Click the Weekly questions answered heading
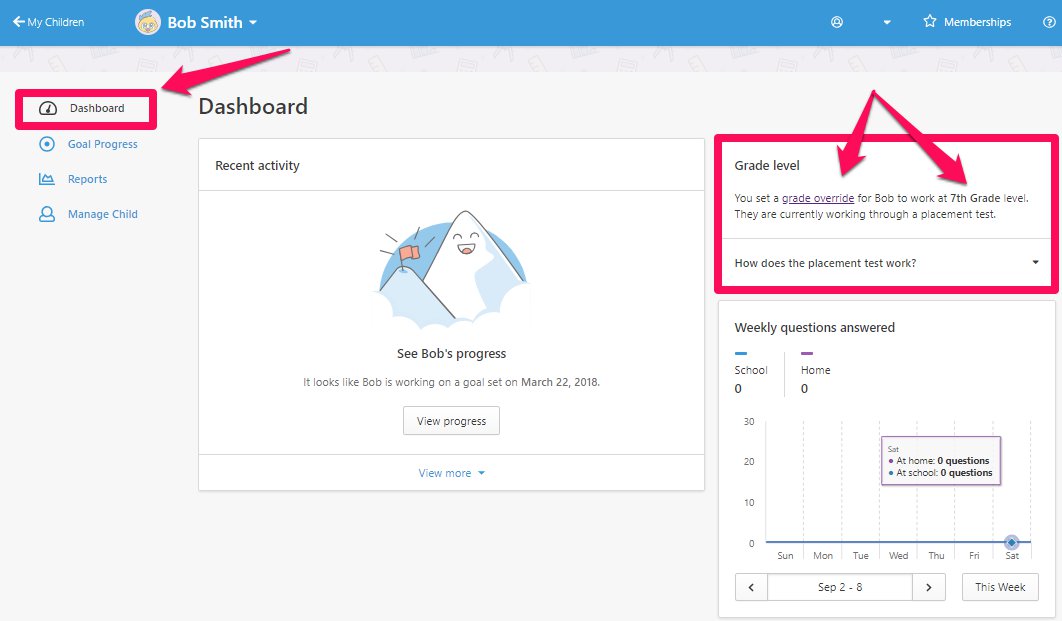Screen dimensions: 1062x621 [814, 328]
